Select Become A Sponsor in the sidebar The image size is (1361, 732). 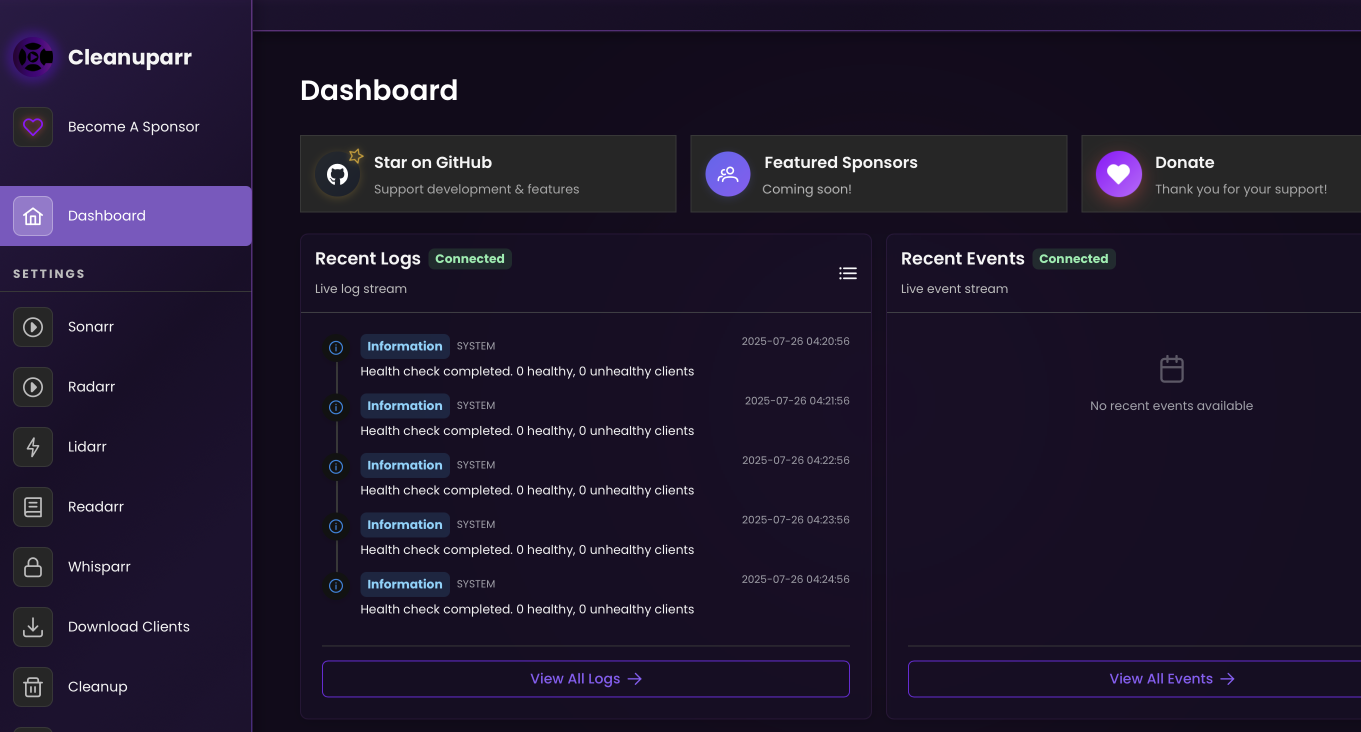pos(133,126)
